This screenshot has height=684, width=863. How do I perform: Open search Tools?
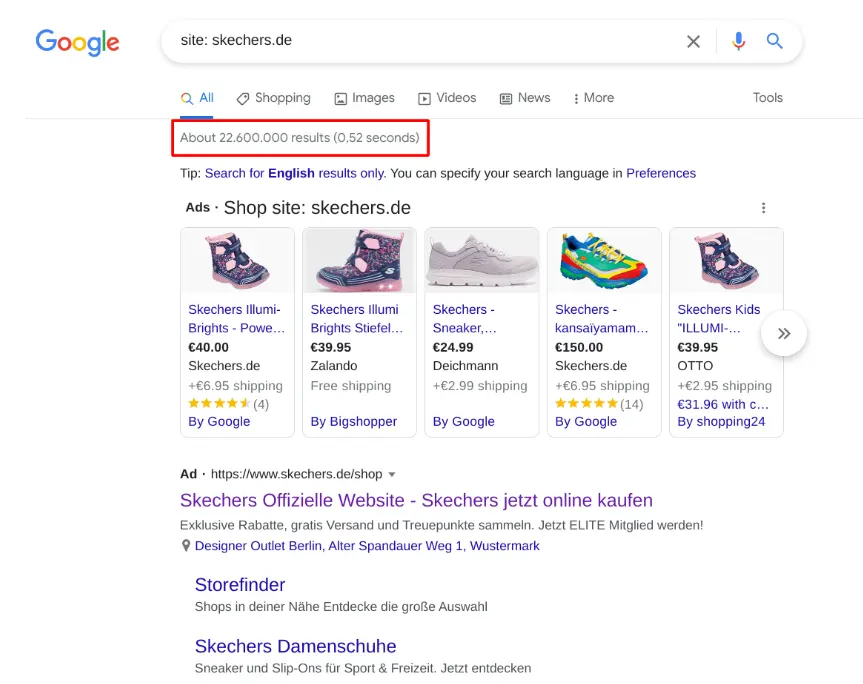[x=767, y=98]
